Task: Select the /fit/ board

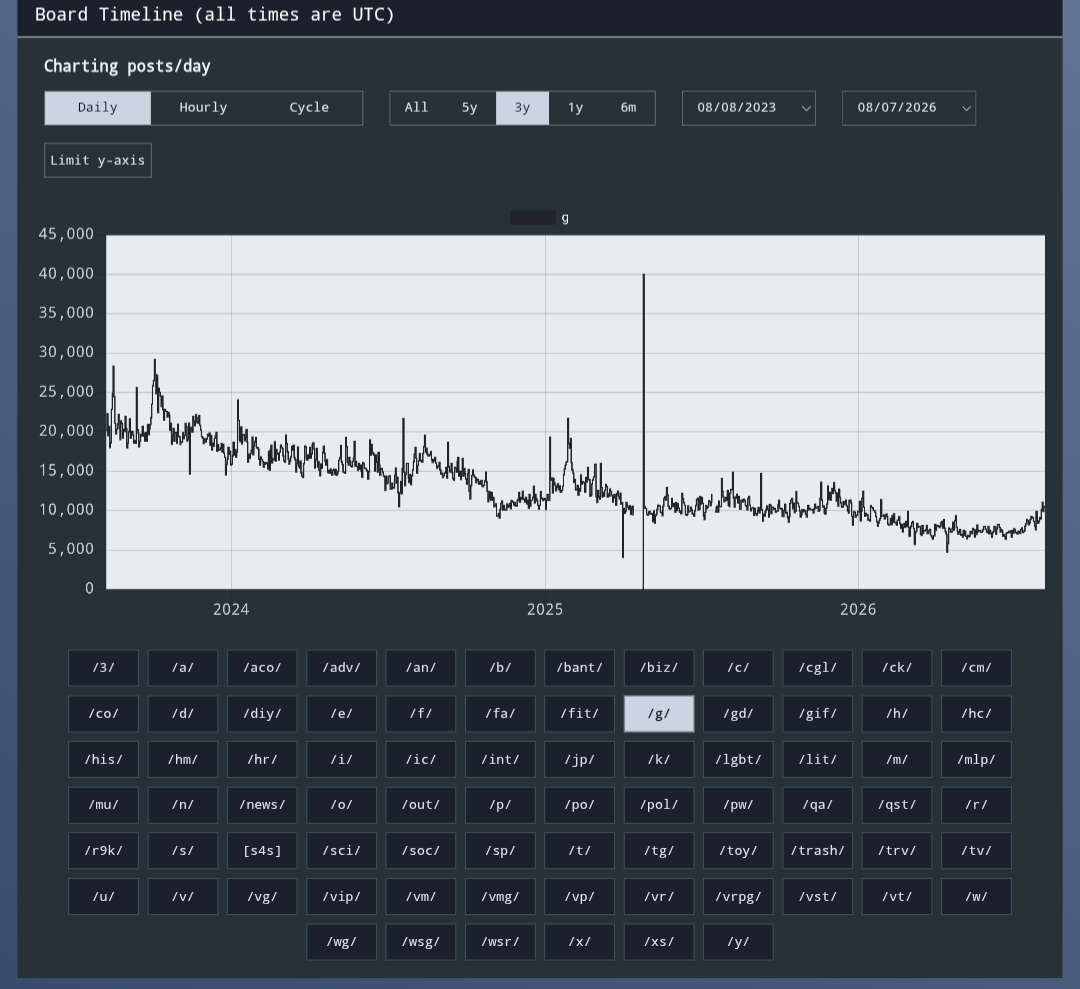Action: click(579, 714)
